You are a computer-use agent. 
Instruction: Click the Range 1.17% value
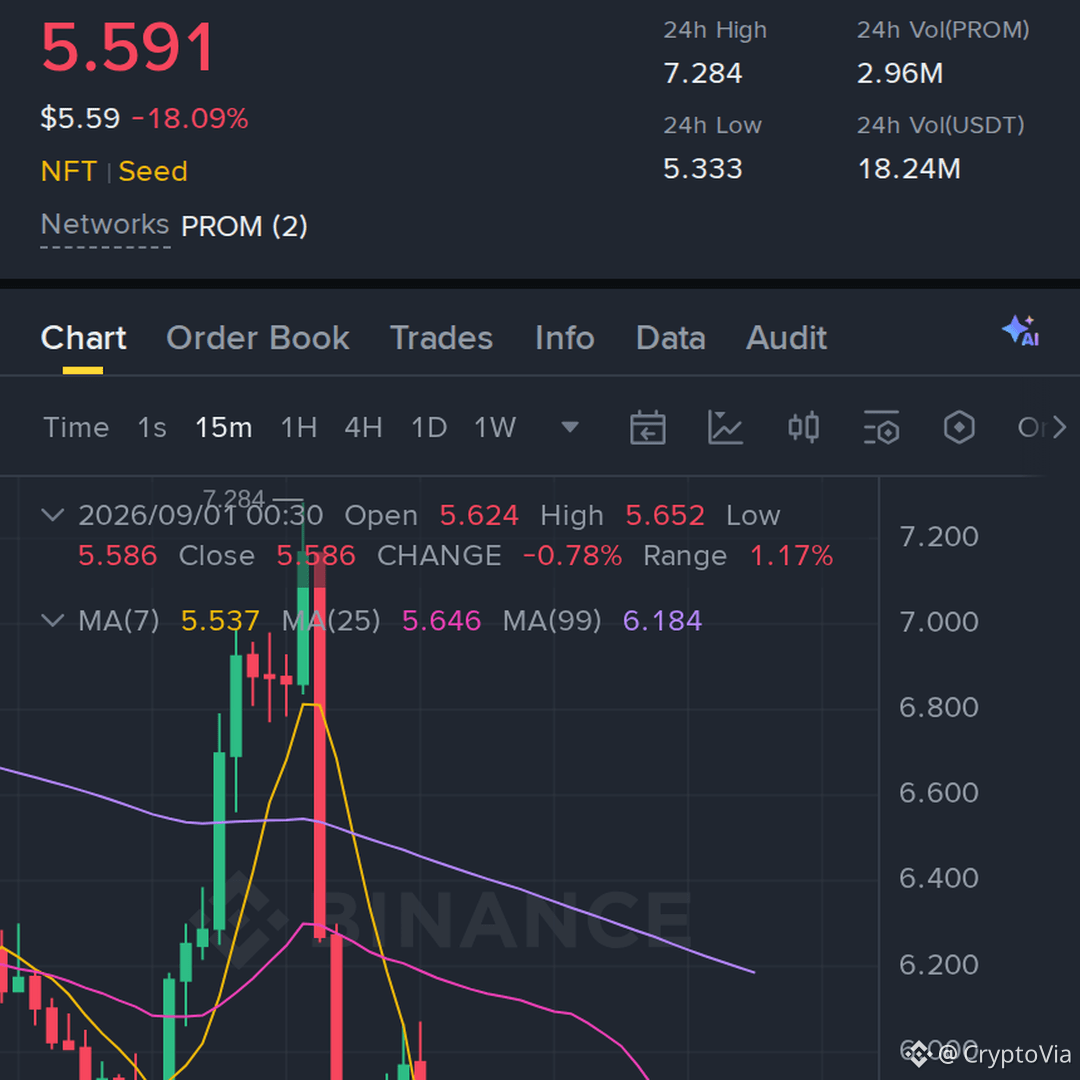click(x=791, y=556)
